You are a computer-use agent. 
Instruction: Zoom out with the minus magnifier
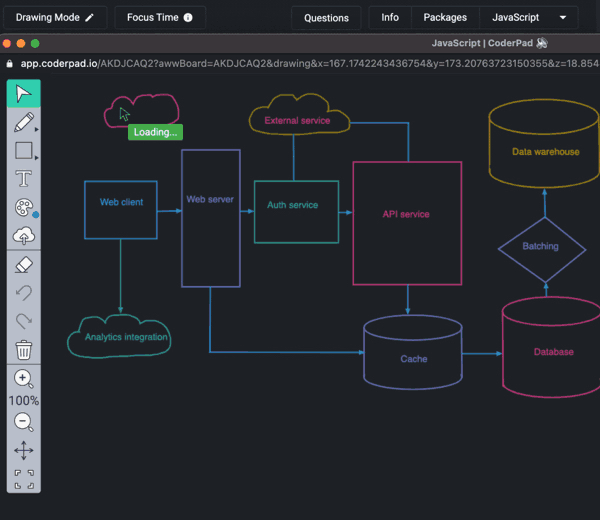coord(24,422)
